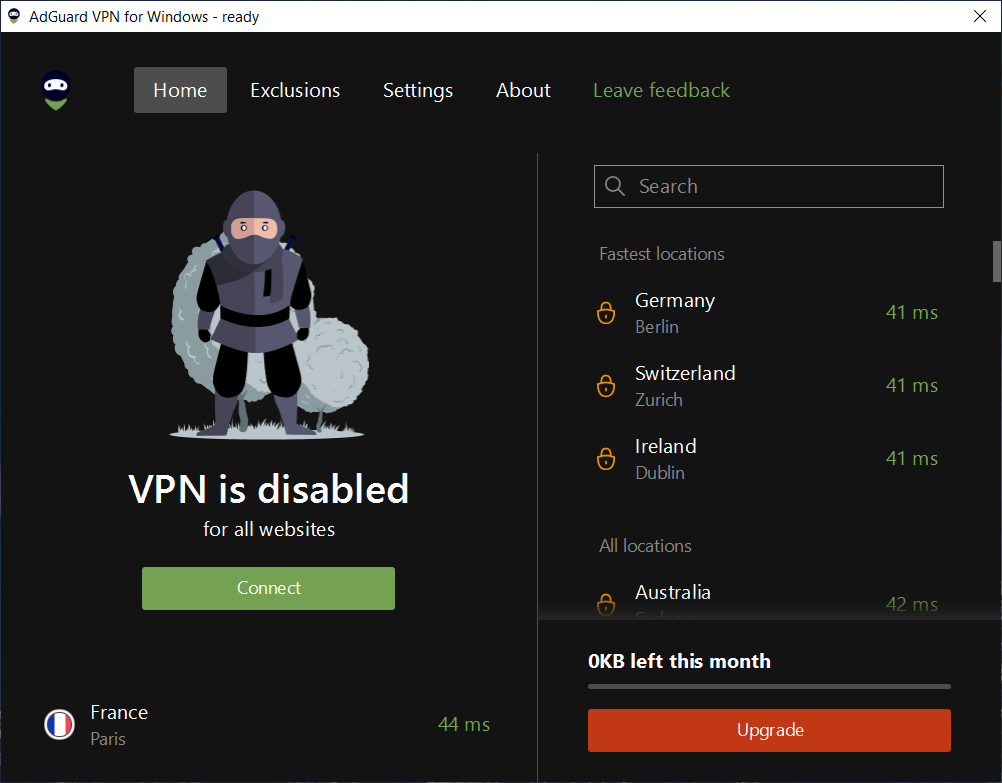
Task: Click the lock icon beside Switzerland
Action: pyautogui.click(x=606, y=386)
